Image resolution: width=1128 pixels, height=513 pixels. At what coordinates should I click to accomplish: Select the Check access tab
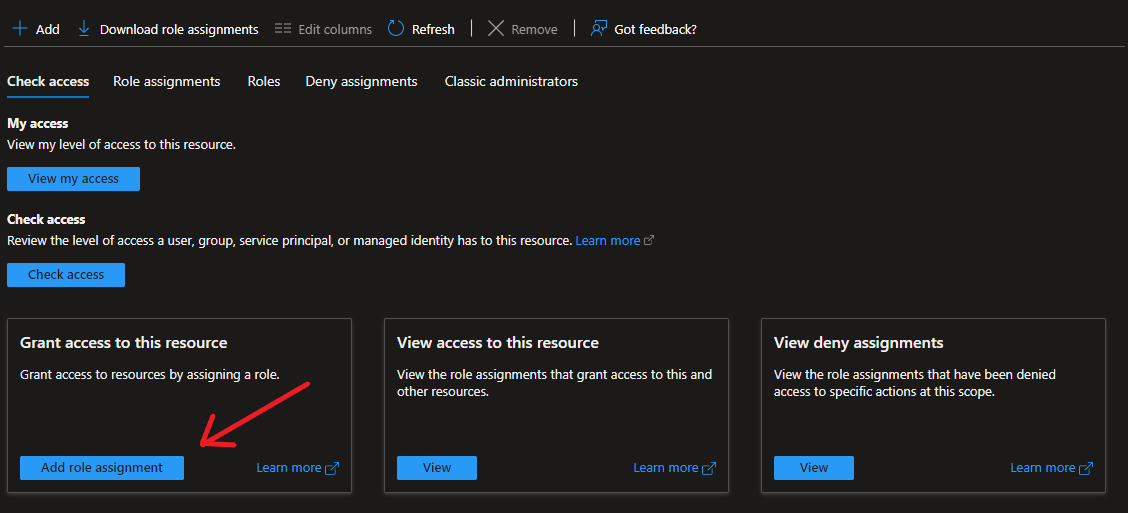pyautogui.click(x=48, y=81)
